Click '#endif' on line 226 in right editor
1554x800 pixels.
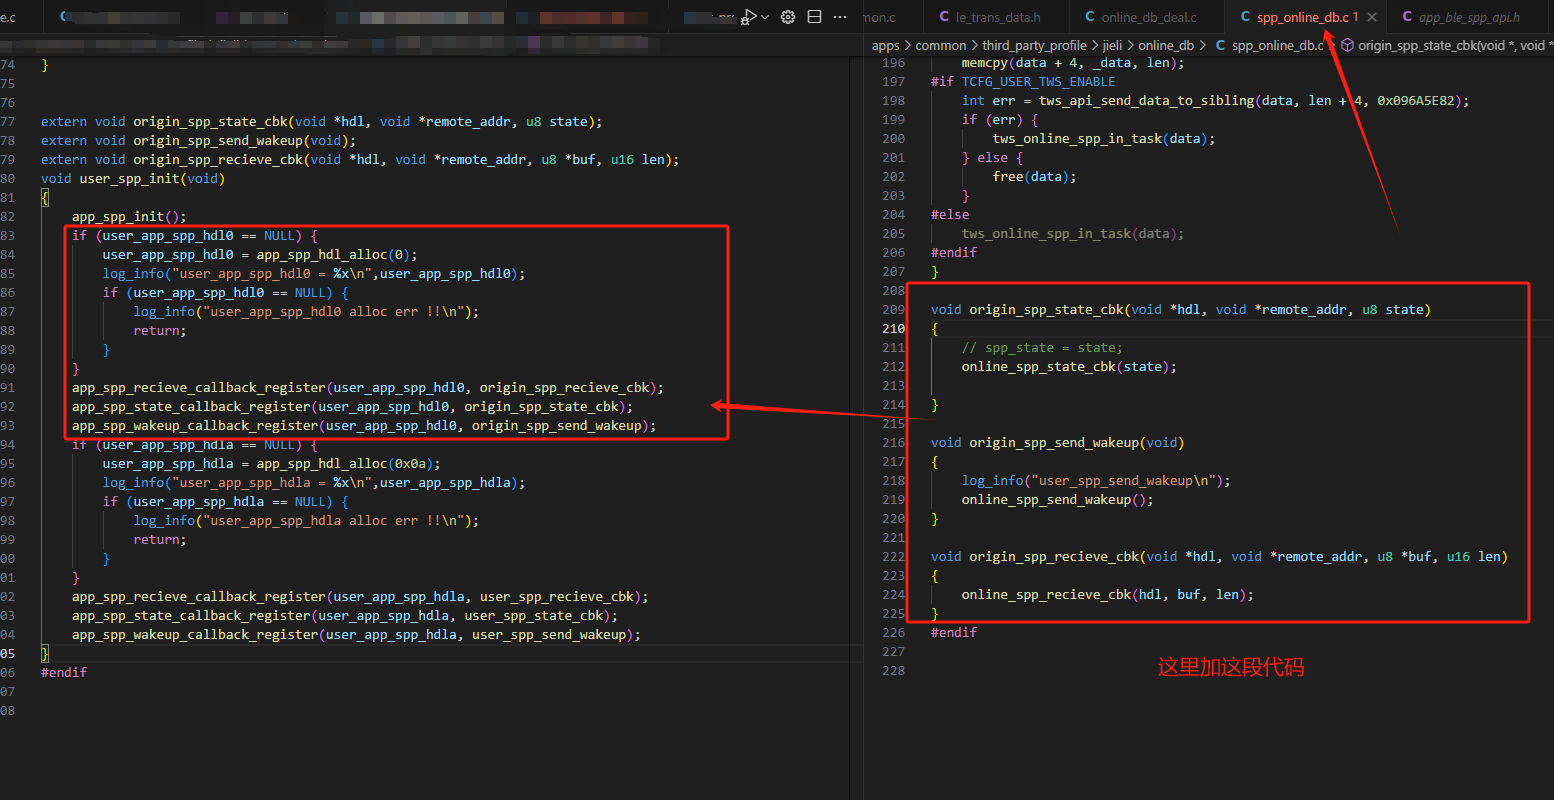954,633
